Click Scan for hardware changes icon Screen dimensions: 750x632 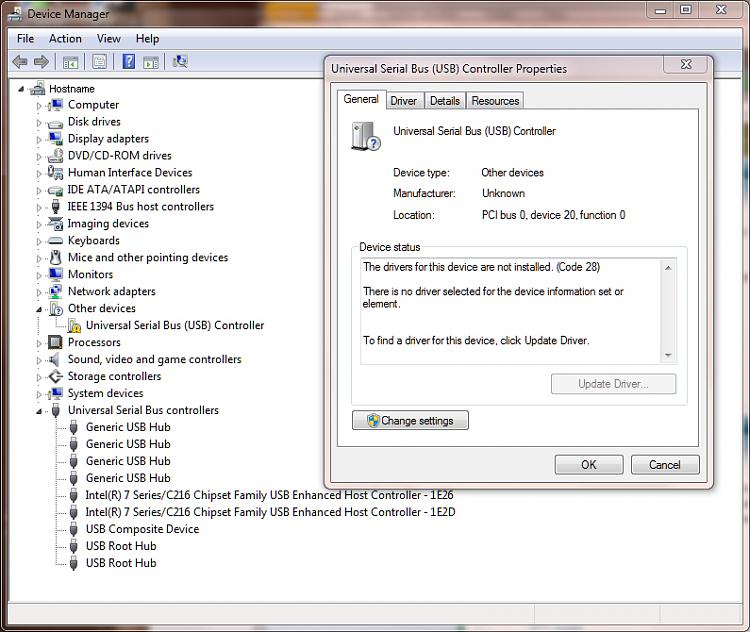pyautogui.click(x=180, y=61)
